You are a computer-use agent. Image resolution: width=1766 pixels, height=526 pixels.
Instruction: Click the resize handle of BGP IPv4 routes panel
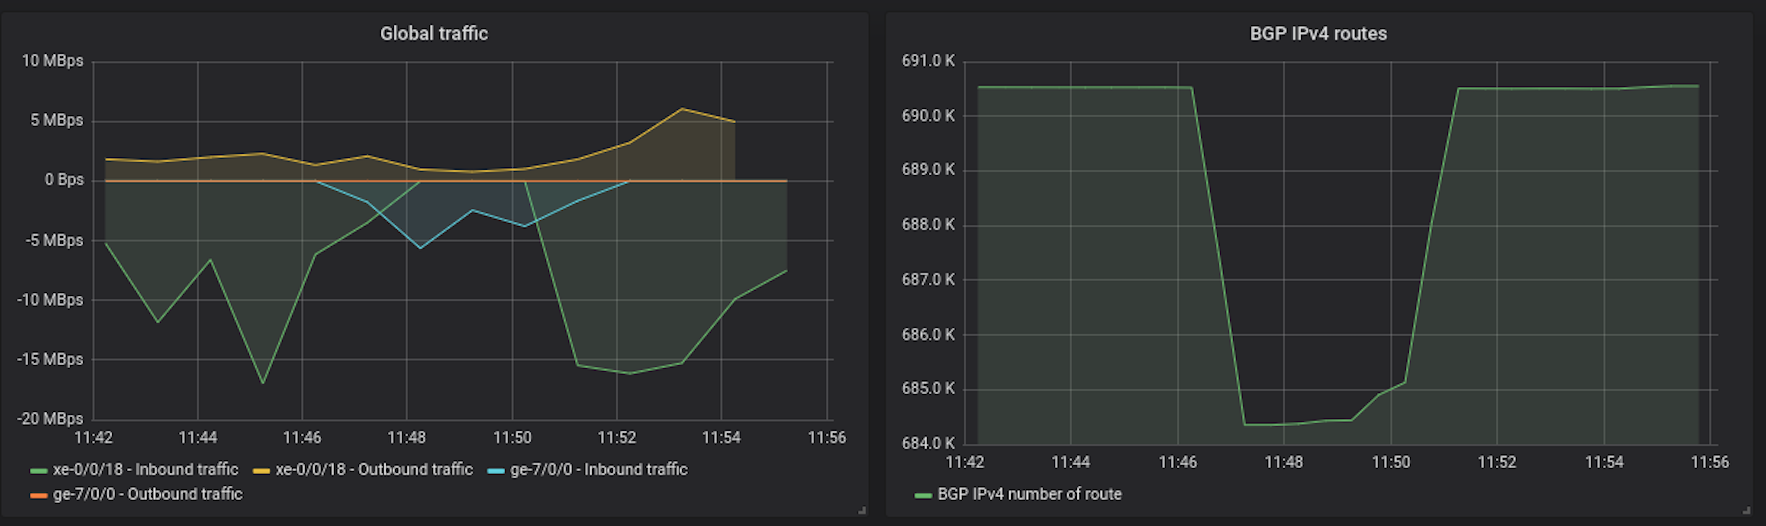pos(1746,511)
